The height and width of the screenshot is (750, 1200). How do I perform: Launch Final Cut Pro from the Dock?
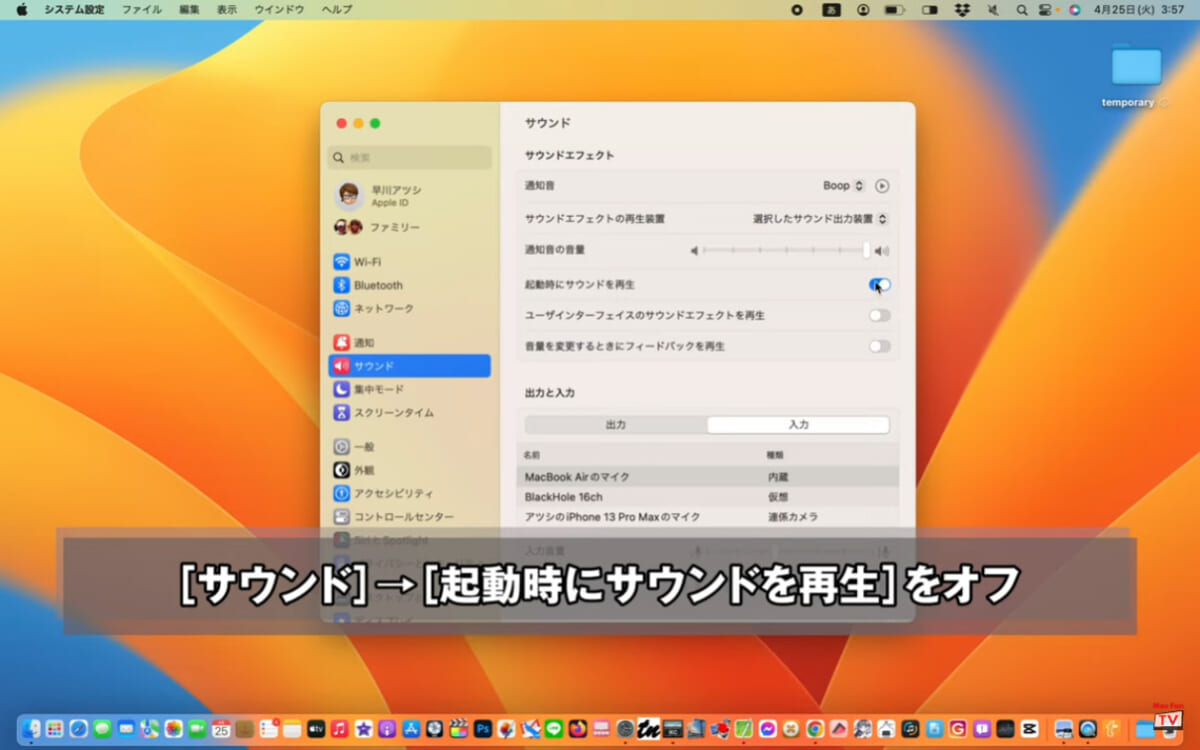tap(459, 729)
